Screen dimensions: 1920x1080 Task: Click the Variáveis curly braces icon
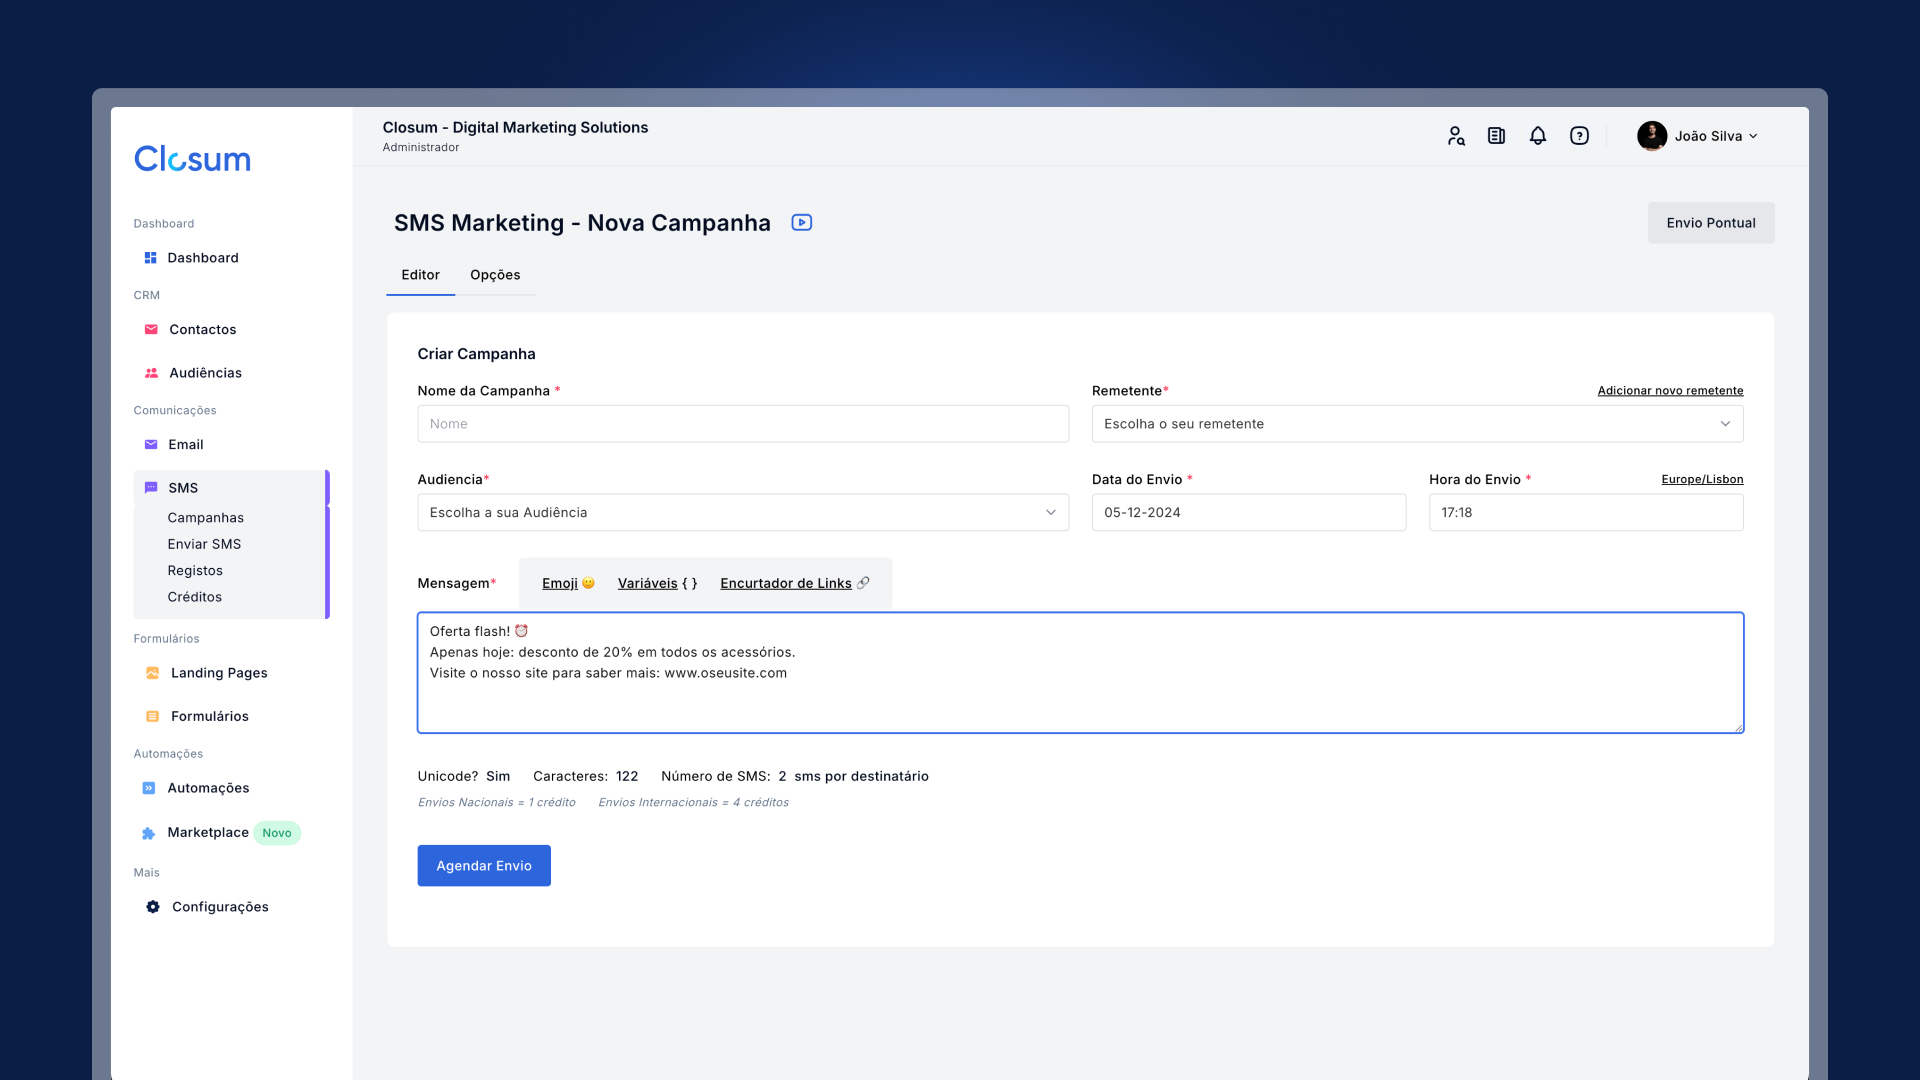point(690,583)
